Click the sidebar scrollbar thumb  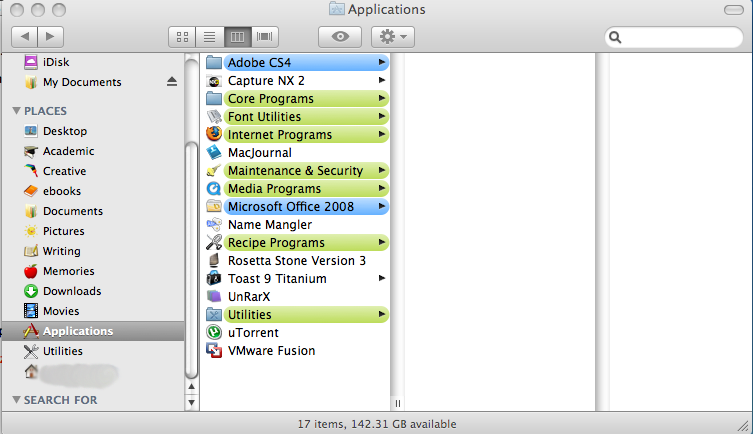coord(192,261)
